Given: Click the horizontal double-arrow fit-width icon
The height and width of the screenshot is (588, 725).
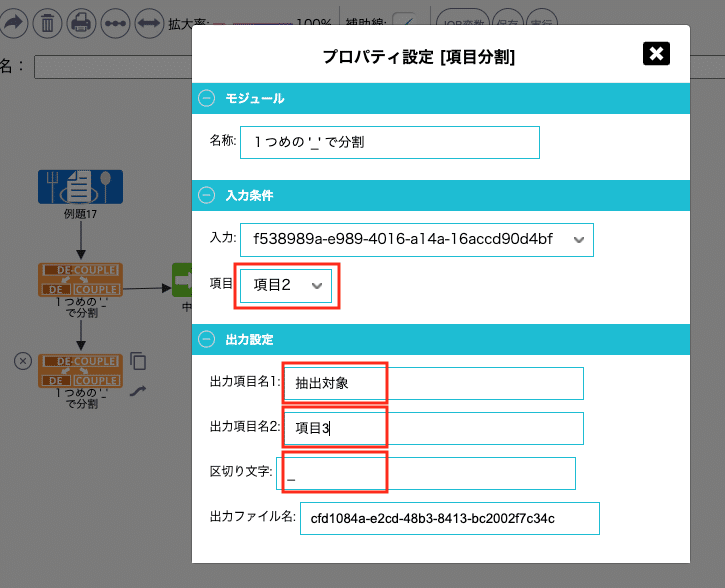Looking at the screenshot, I should tap(149, 23).
